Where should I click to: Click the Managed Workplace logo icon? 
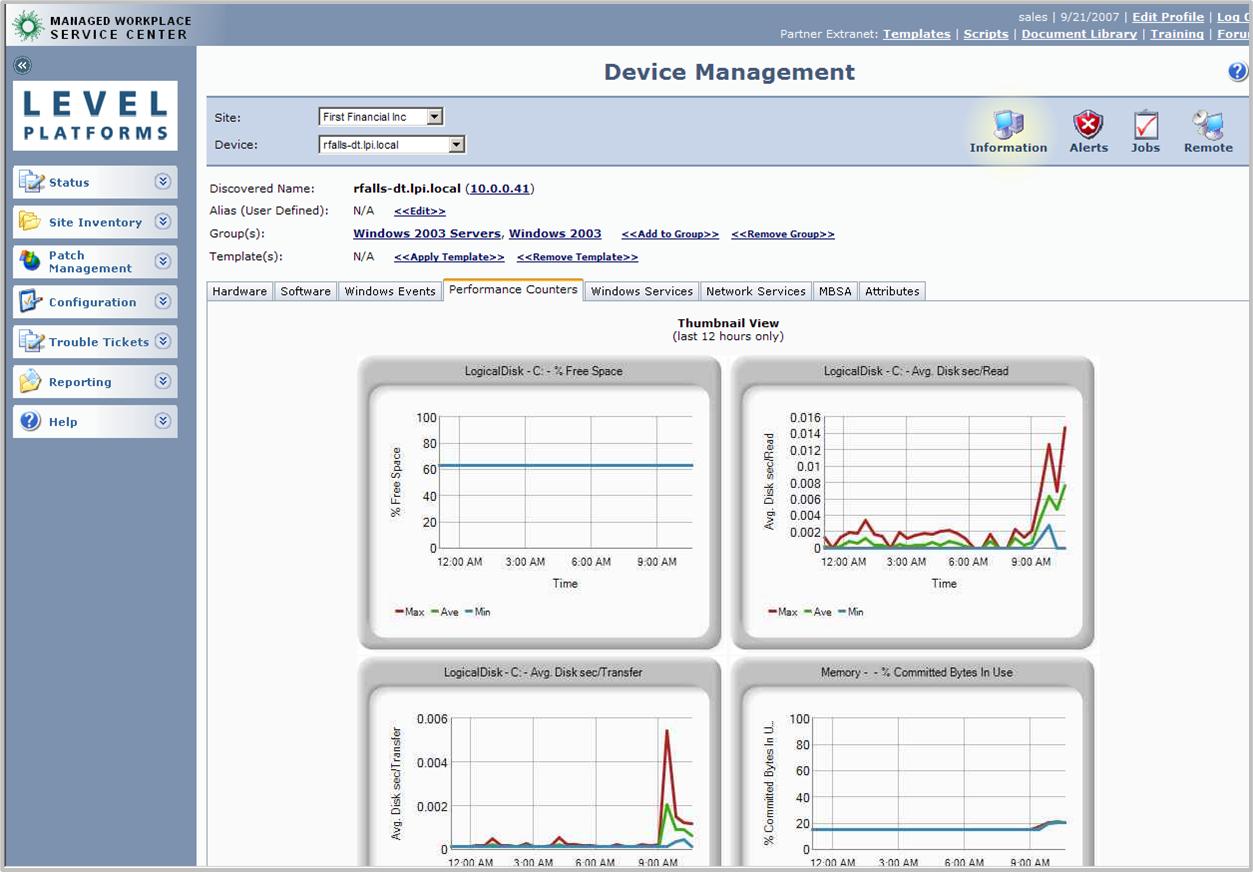pyautogui.click(x=27, y=26)
